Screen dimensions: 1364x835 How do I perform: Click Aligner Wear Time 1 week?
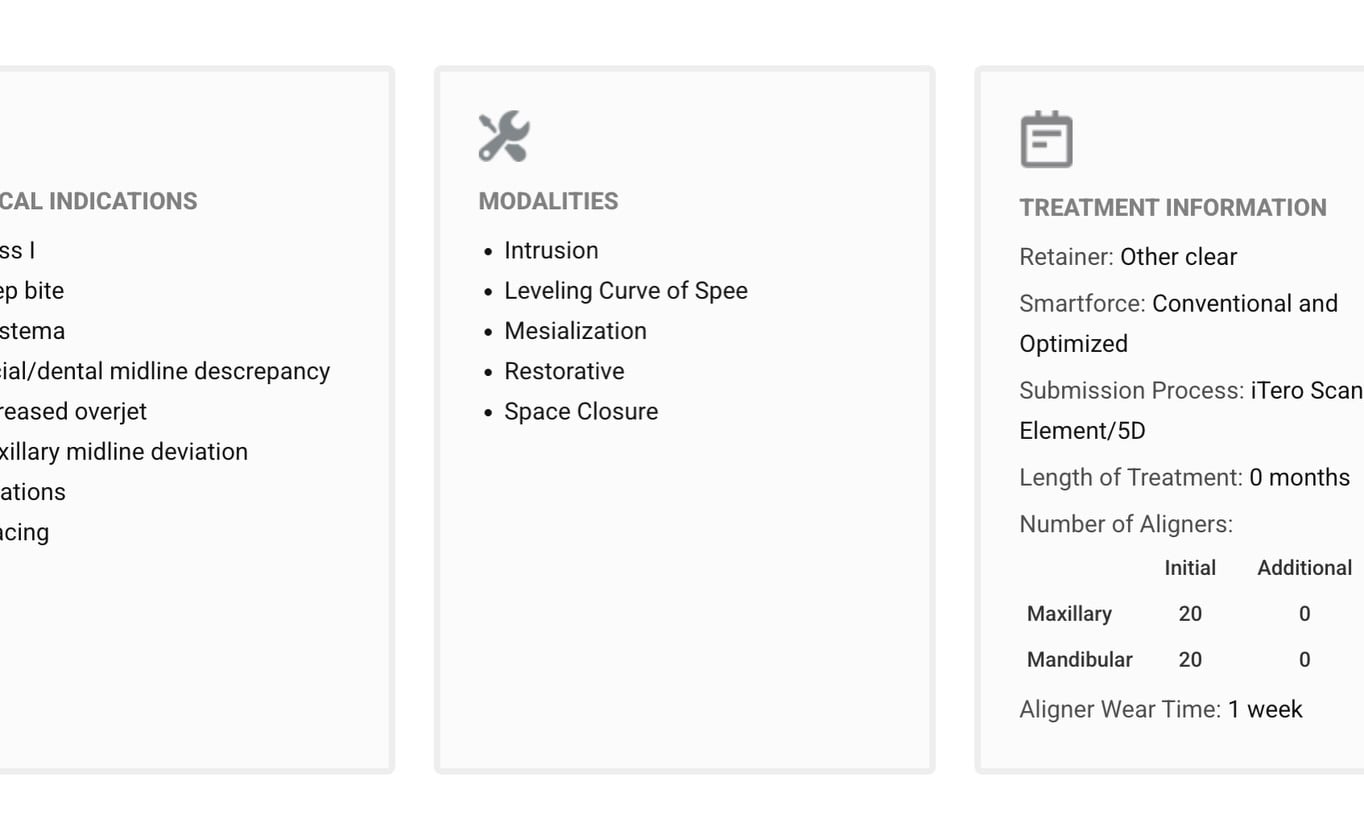[x=1161, y=710]
